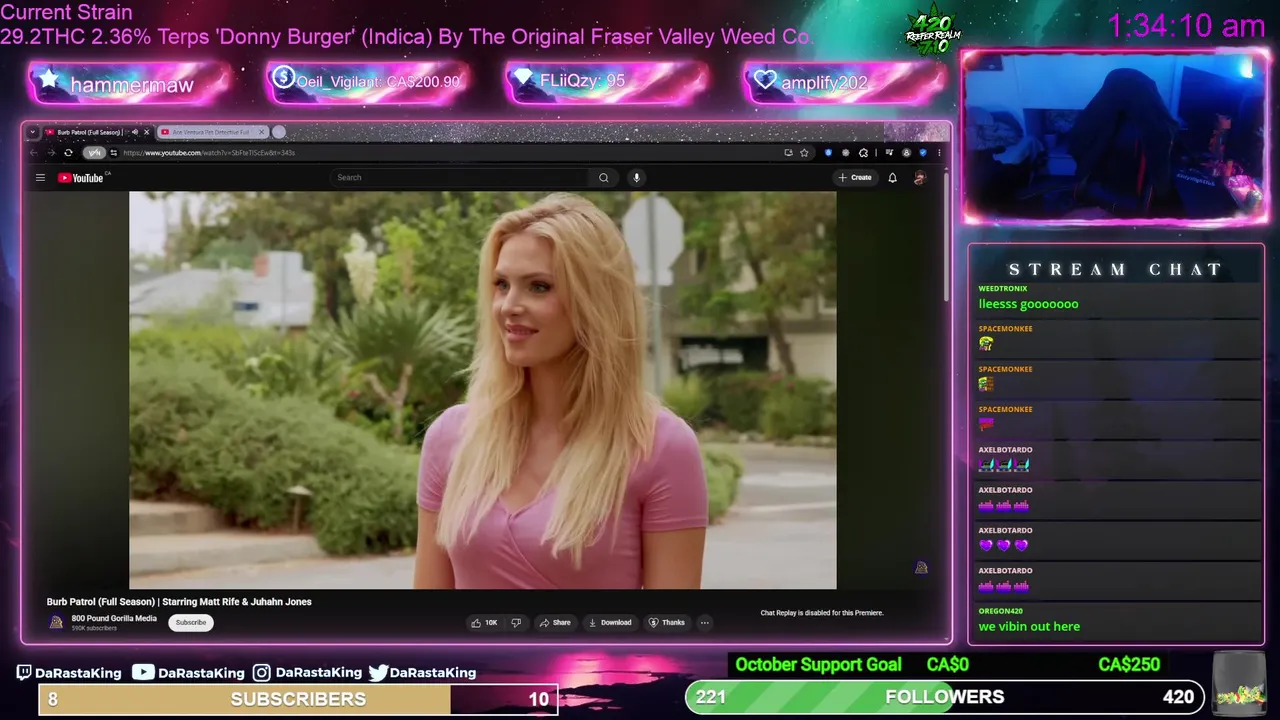Open the browser three-dot menu
The width and height of the screenshot is (1280, 720).
coord(939,153)
